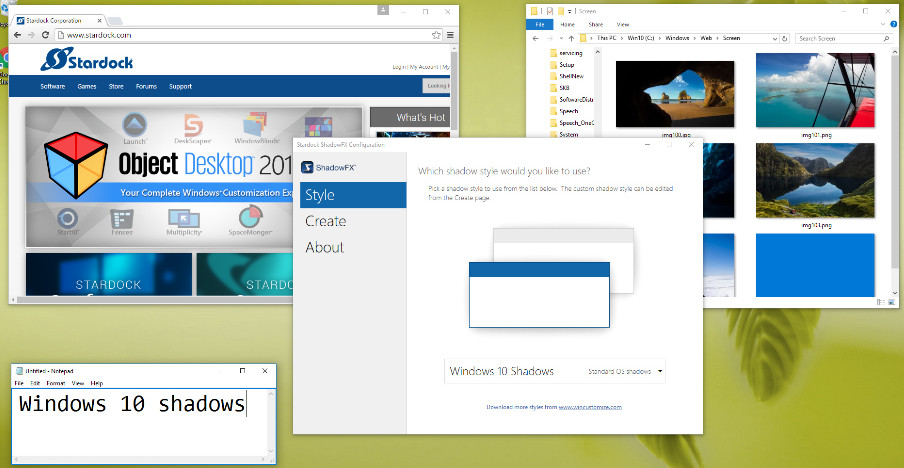Image resolution: width=904 pixels, height=468 pixels.
Task: Open the File tab in File Explorer
Action: click(540, 25)
